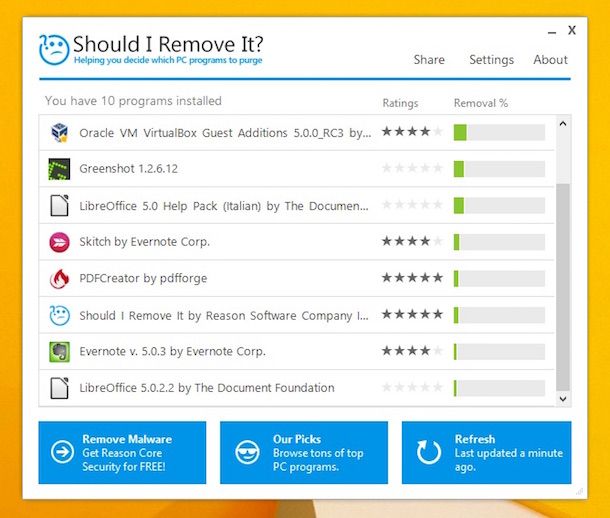Select "Oracle VM VirtualBox Guest Additions" row text
610x518 pixels.
(x=225, y=133)
